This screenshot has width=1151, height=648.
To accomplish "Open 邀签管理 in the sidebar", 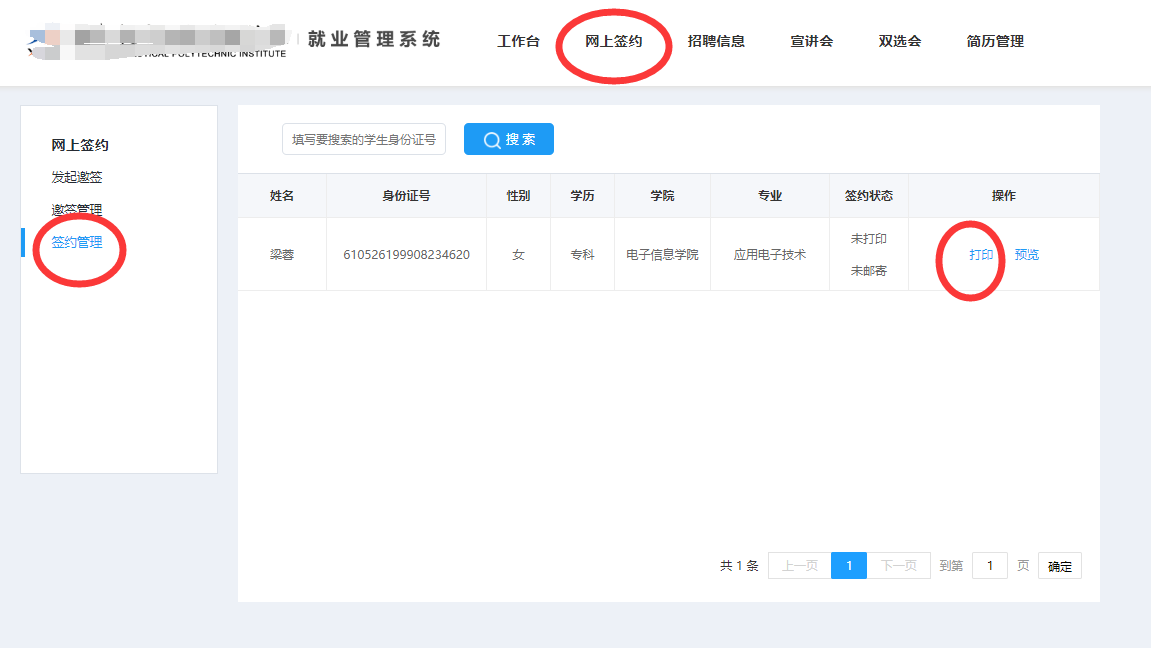I will tap(77, 210).
